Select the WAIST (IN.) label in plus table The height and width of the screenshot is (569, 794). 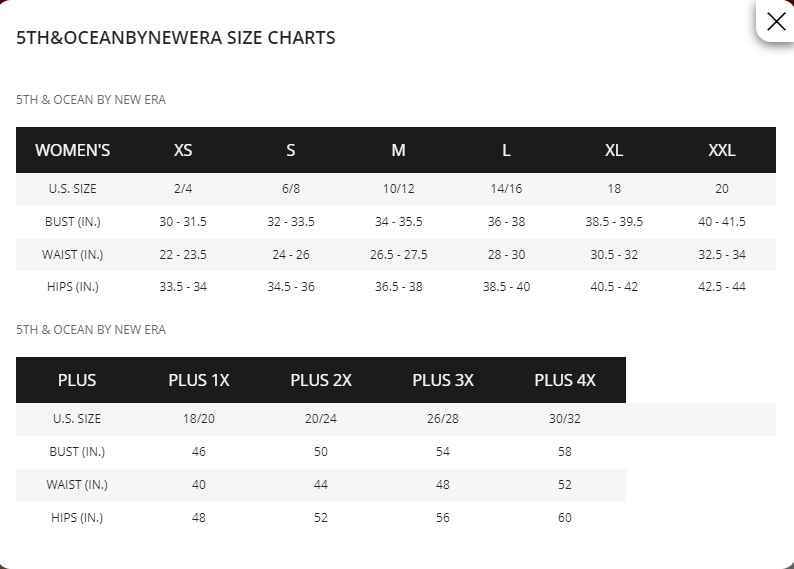coord(77,484)
